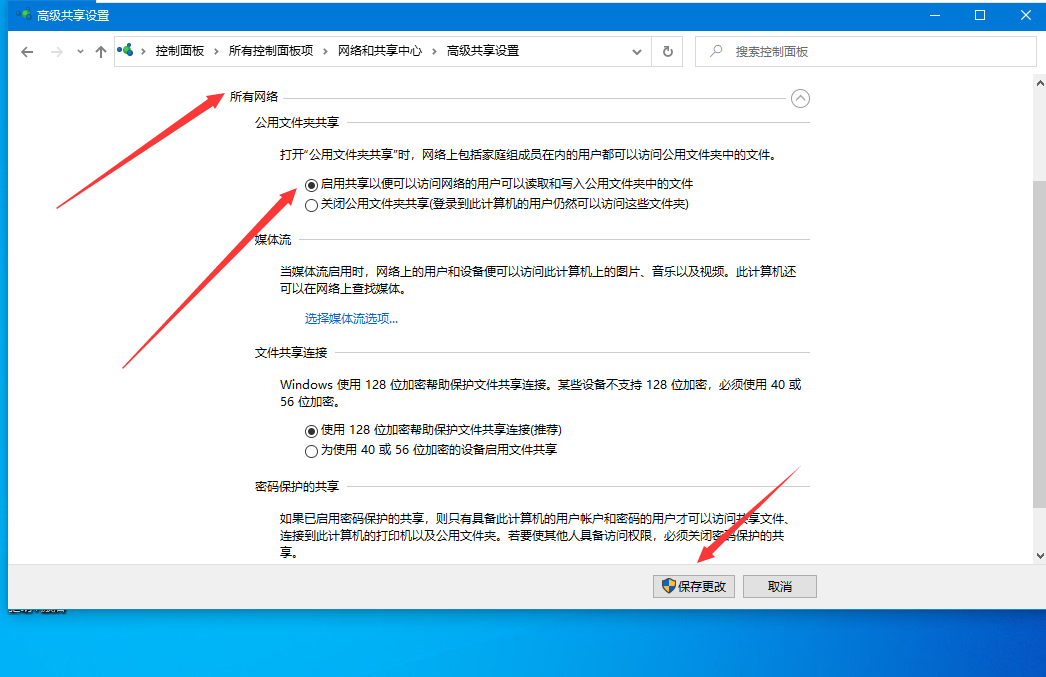
Task: Select 启用共享以便可以访问网络的用户 radio button
Action: click(311, 185)
